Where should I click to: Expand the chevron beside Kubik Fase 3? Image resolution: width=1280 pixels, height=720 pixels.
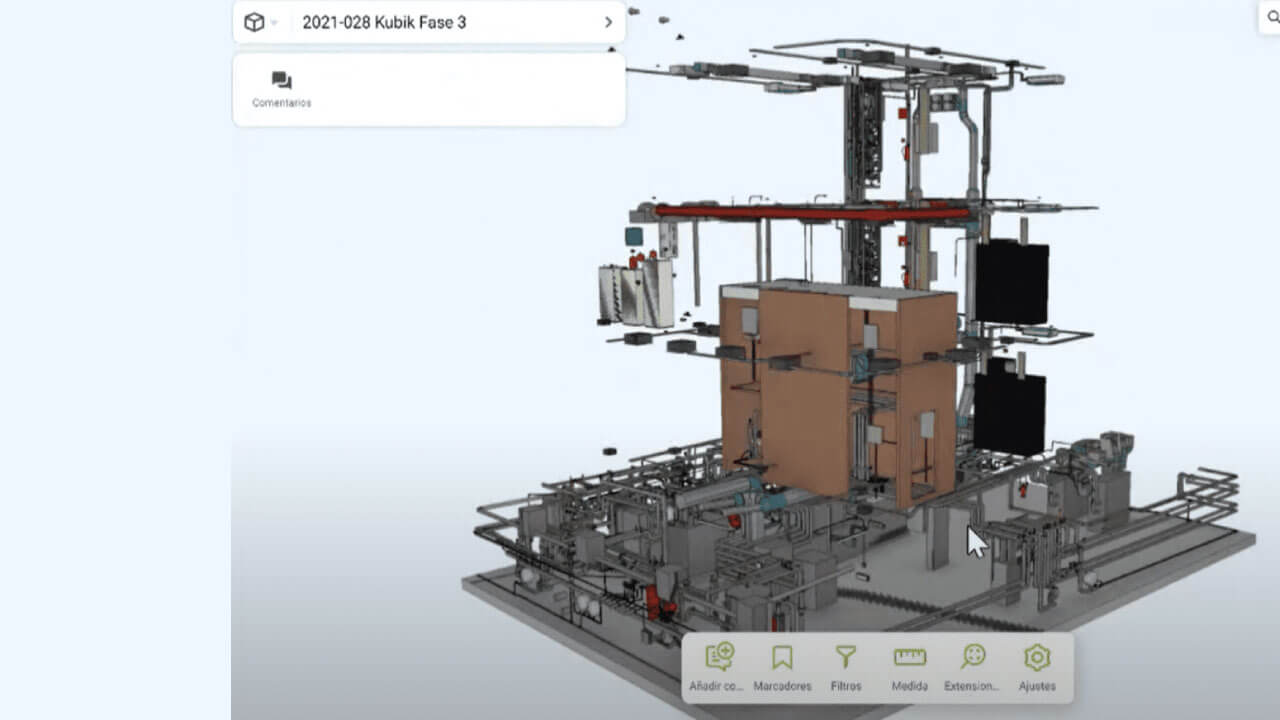pyautogui.click(x=608, y=22)
